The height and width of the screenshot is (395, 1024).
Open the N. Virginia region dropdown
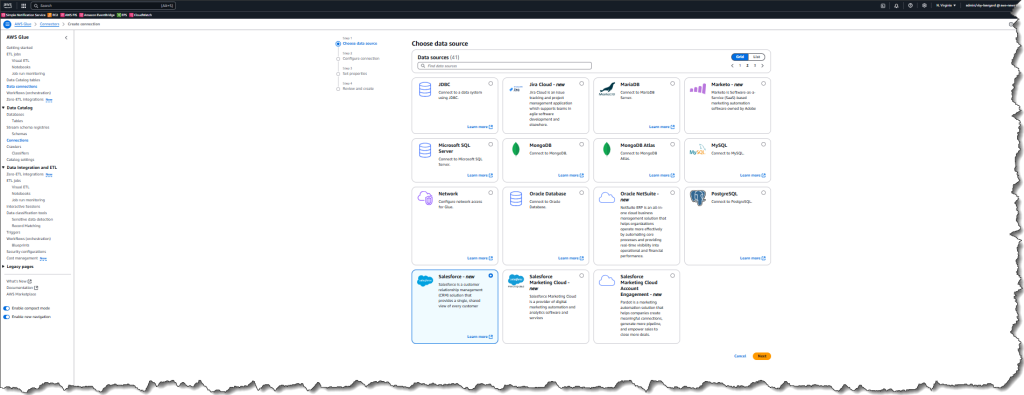coord(945,5)
